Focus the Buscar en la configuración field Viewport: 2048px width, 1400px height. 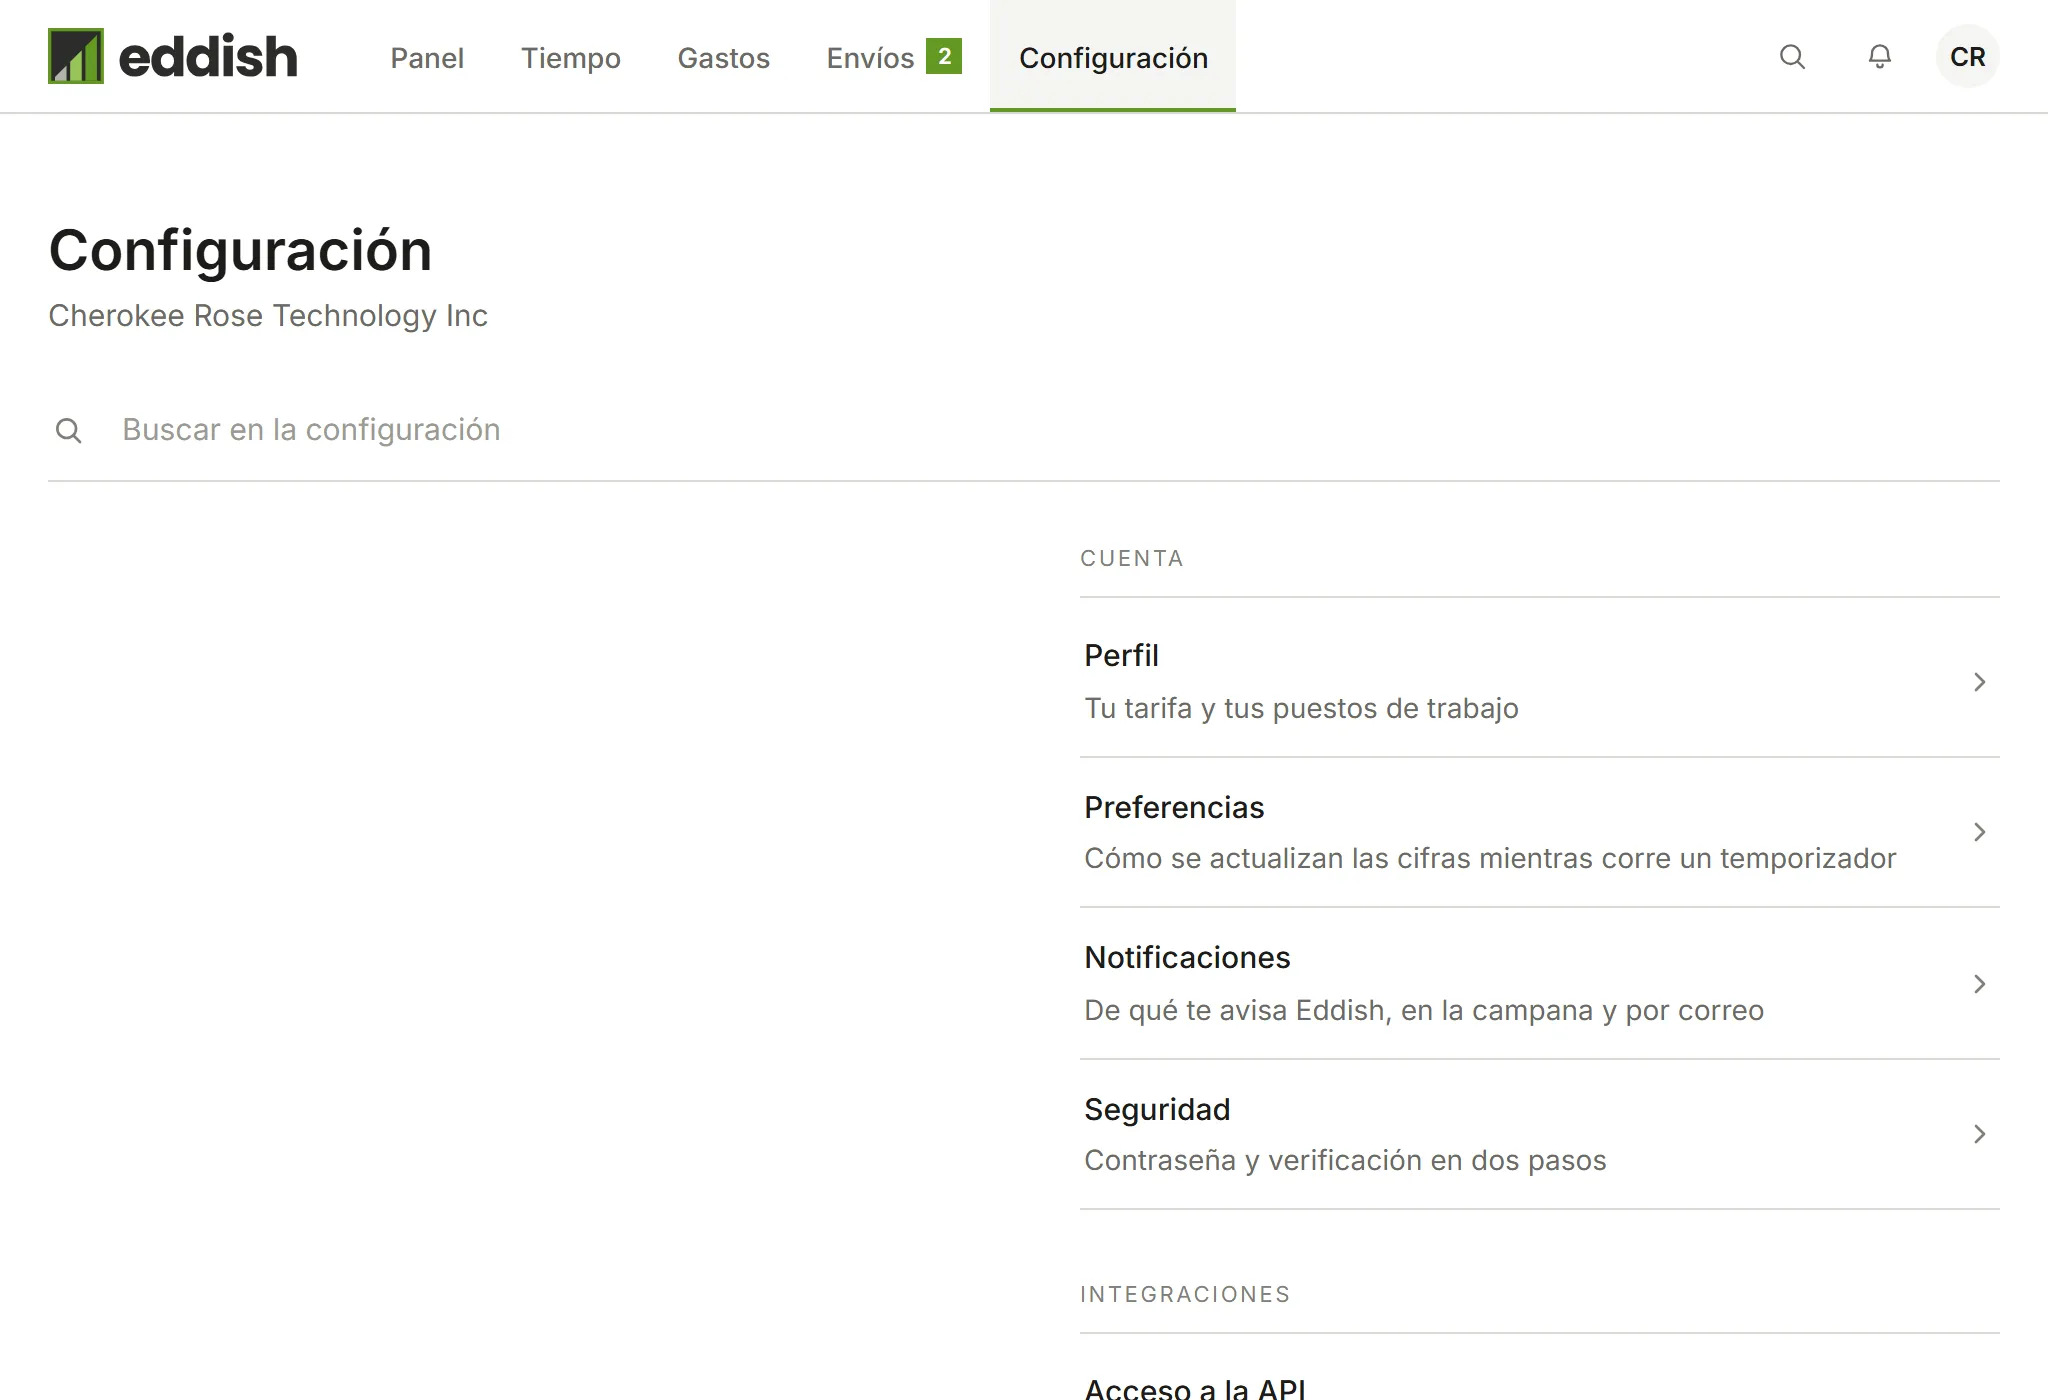coord(1024,430)
